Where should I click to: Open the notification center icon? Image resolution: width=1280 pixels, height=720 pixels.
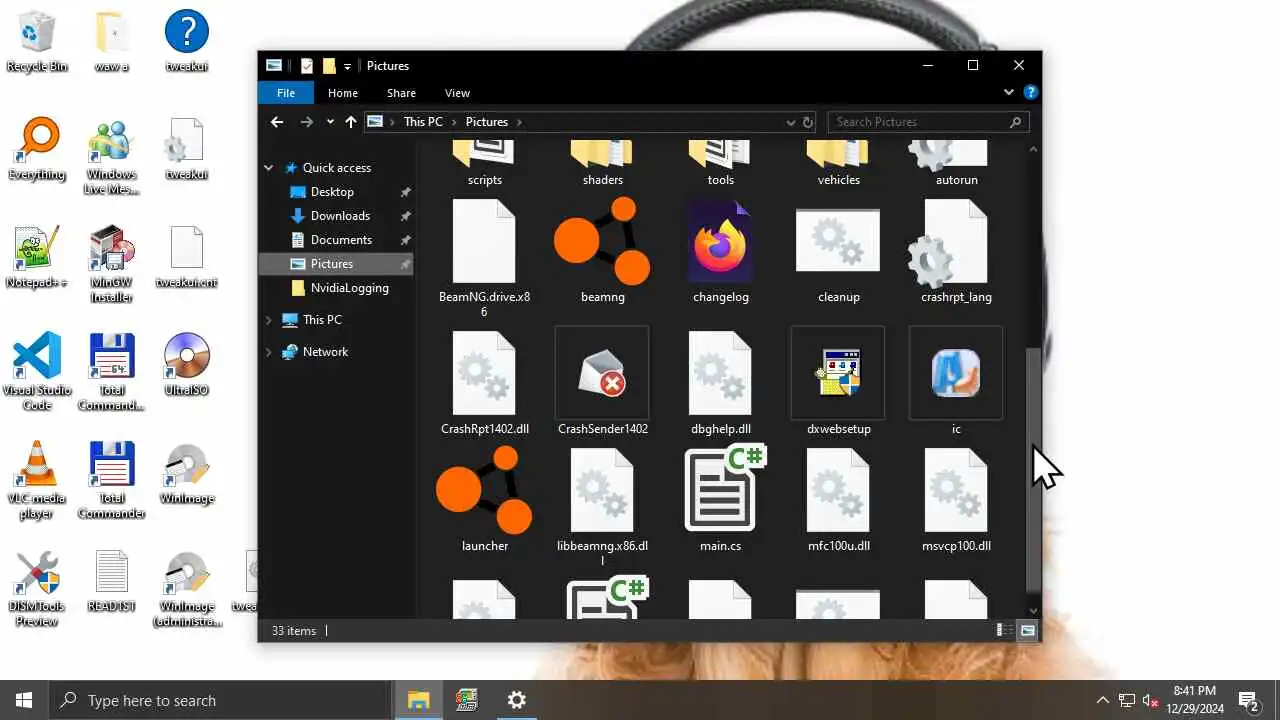[x=1248, y=700]
